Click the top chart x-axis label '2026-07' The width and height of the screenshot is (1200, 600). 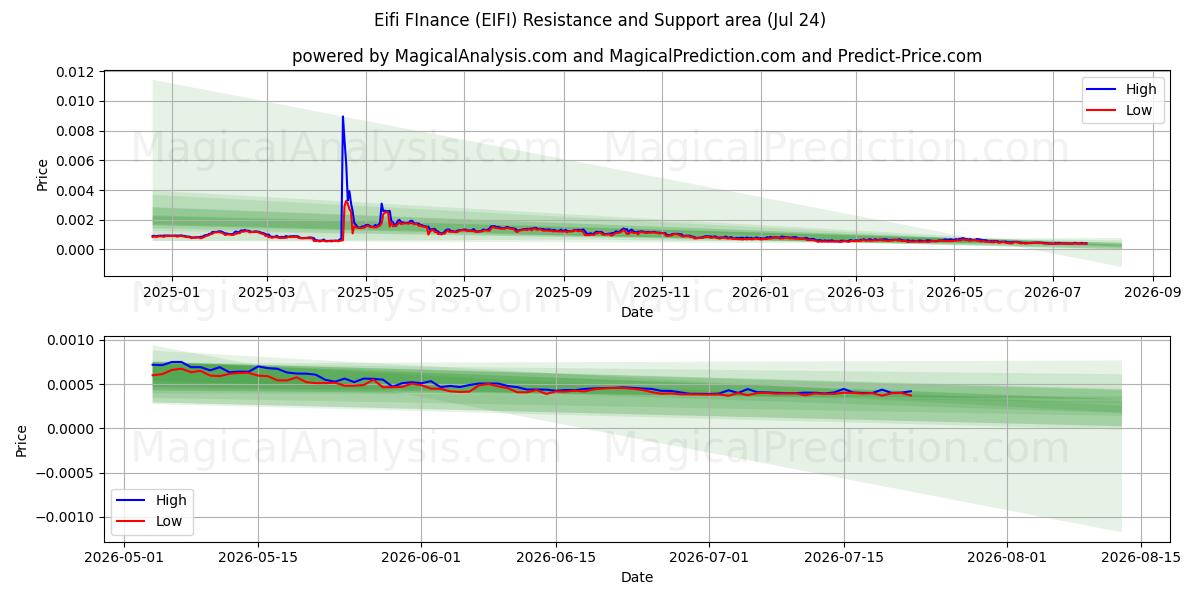click(1052, 292)
